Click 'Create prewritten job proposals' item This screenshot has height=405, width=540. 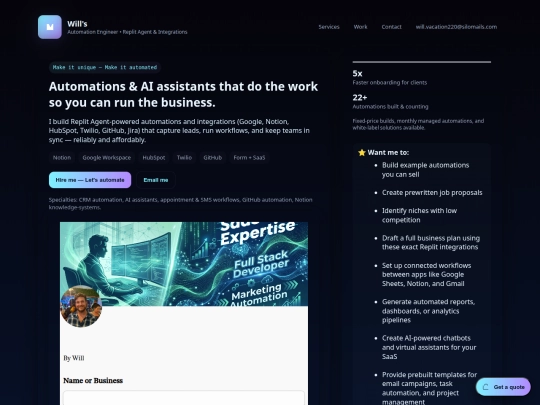click(432, 193)
